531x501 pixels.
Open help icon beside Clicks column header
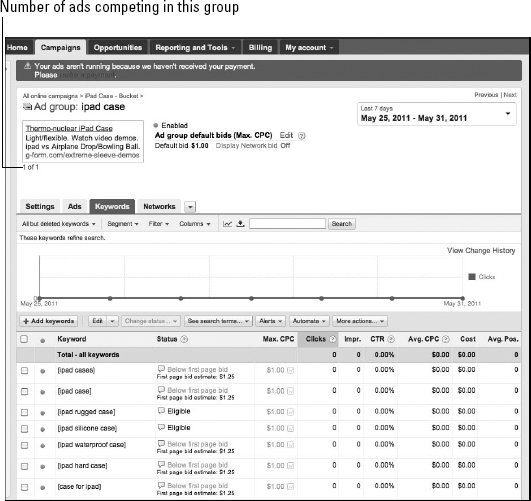point(333,339)
